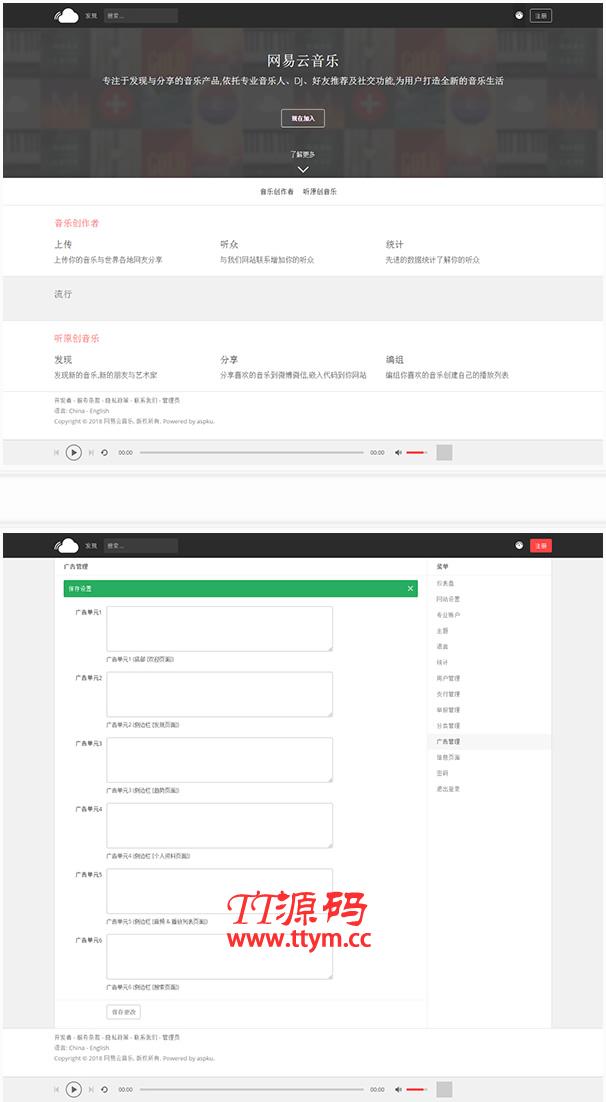The height and width of the screenshot is (1102, 606).
Task: Open 服务条款 link in the landing page footer
Action: tap(89, 400)
